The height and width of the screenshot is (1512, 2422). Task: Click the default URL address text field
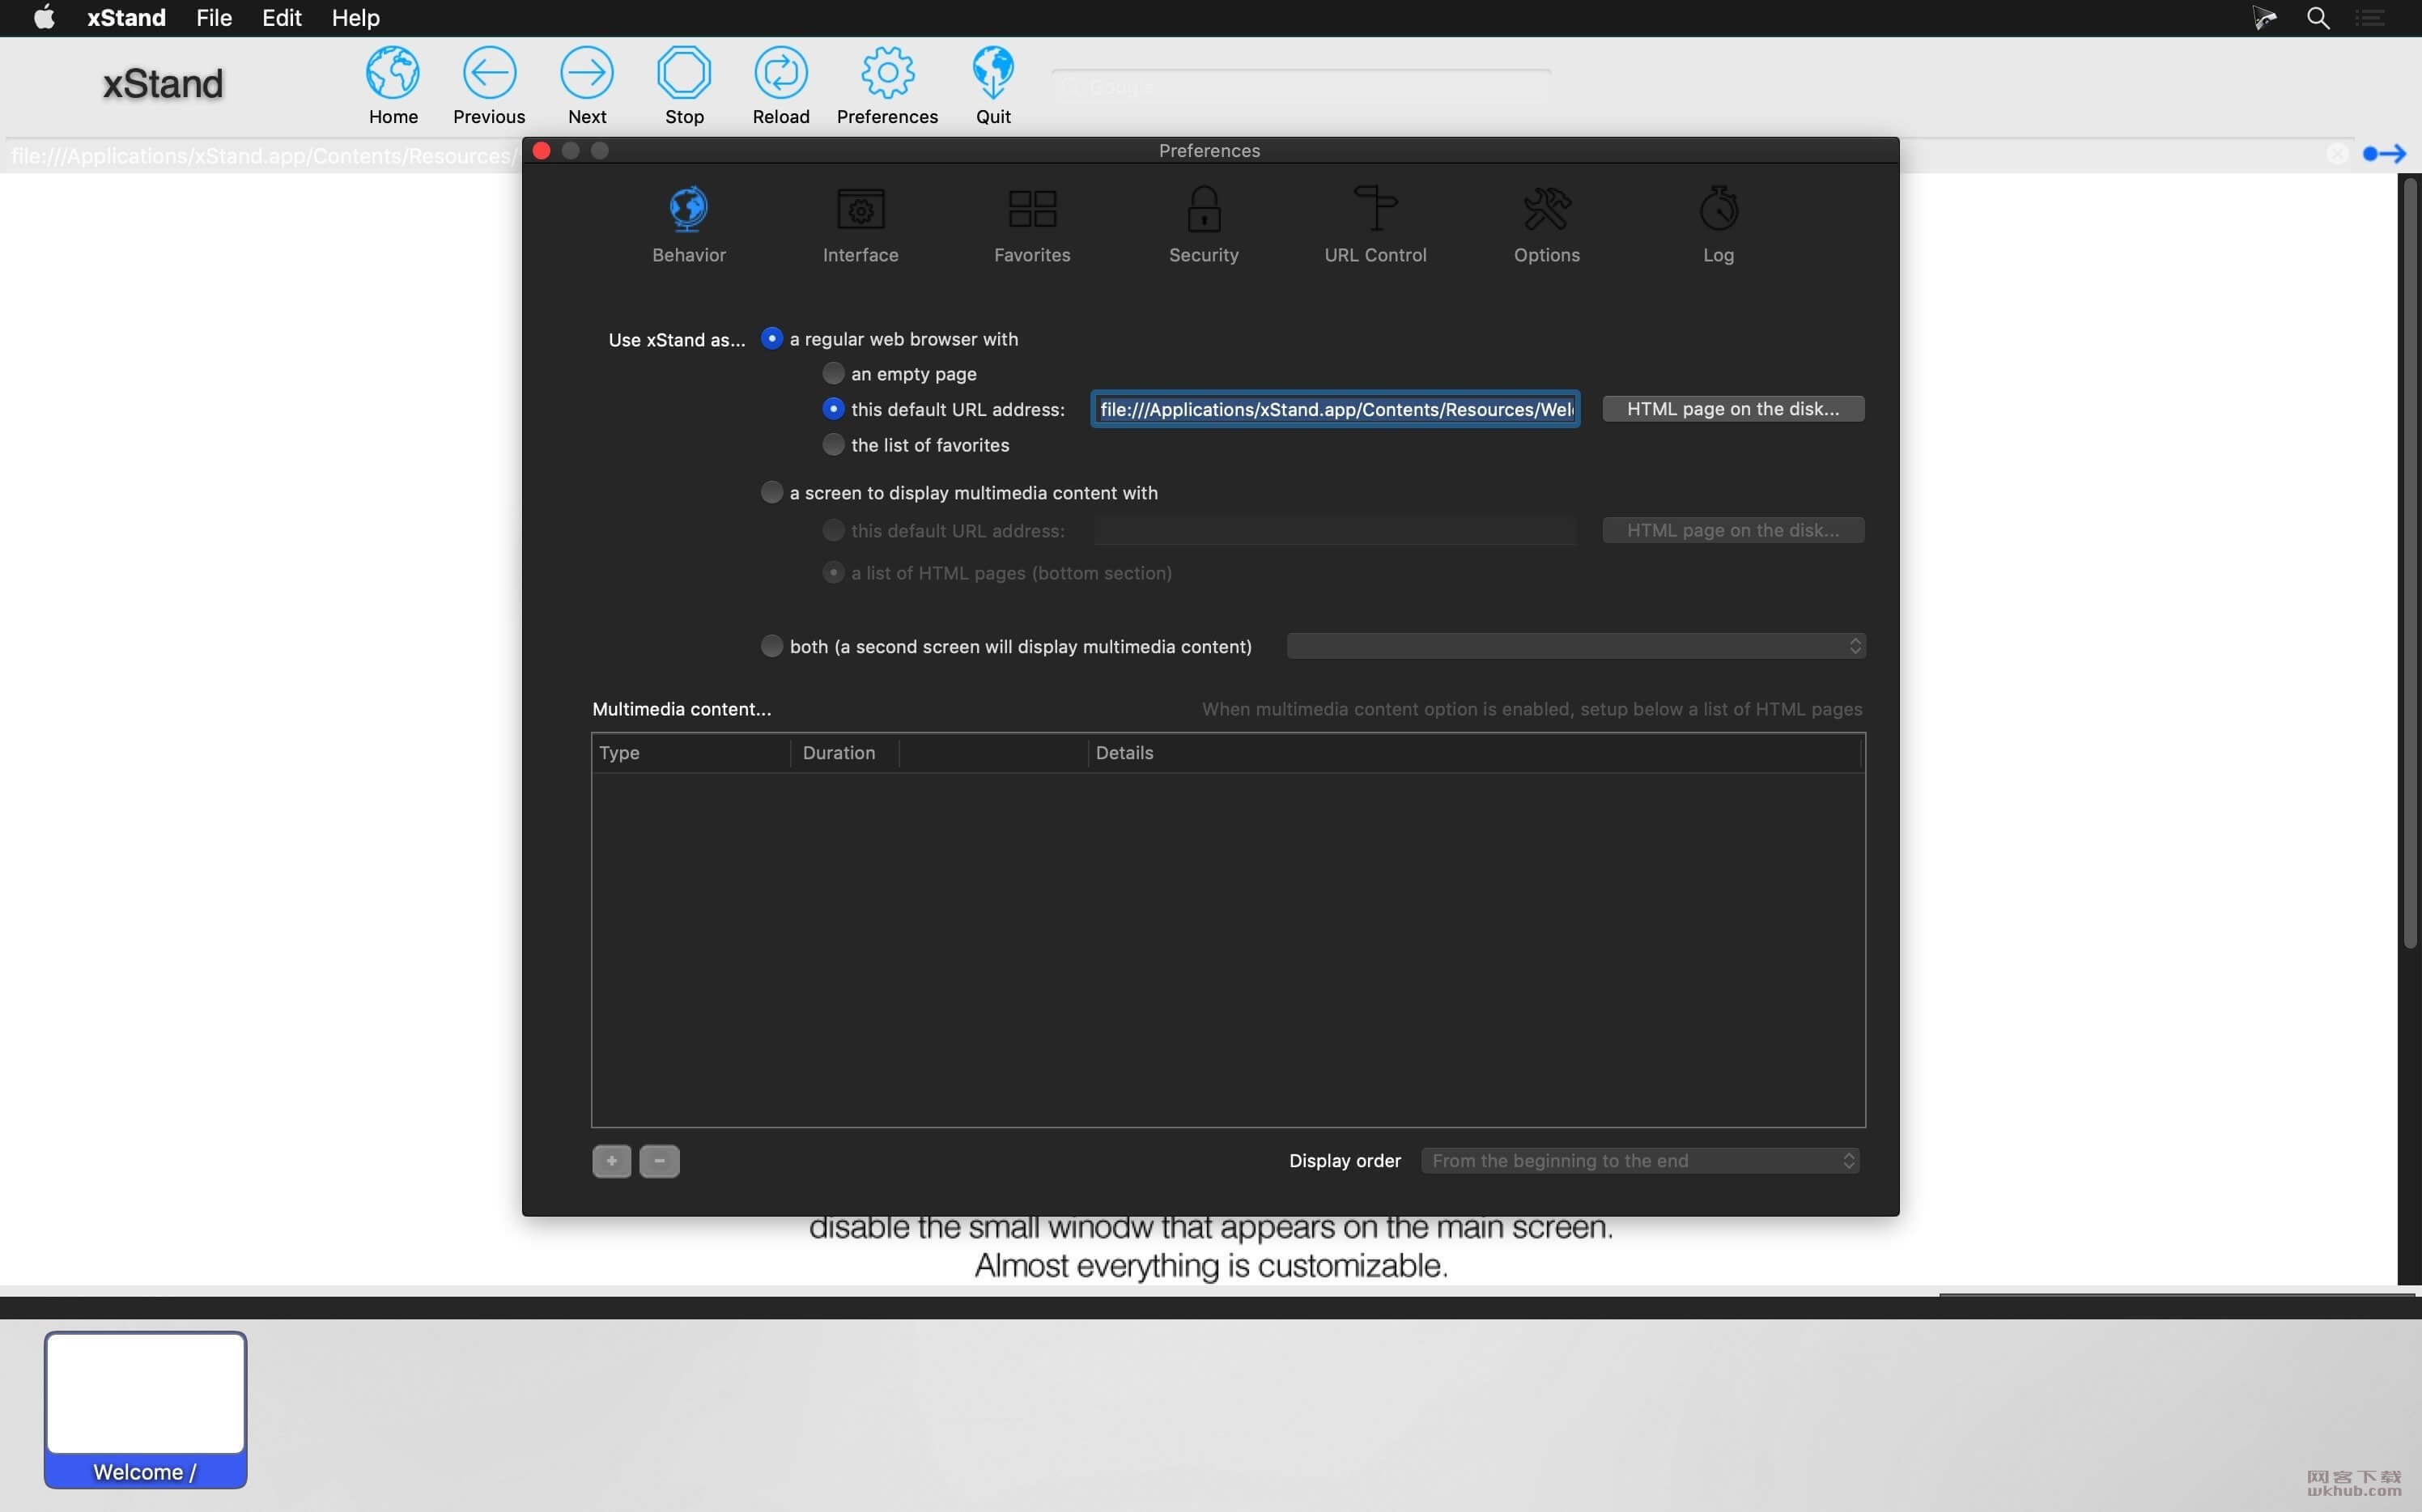click(x=1335, y=409)
